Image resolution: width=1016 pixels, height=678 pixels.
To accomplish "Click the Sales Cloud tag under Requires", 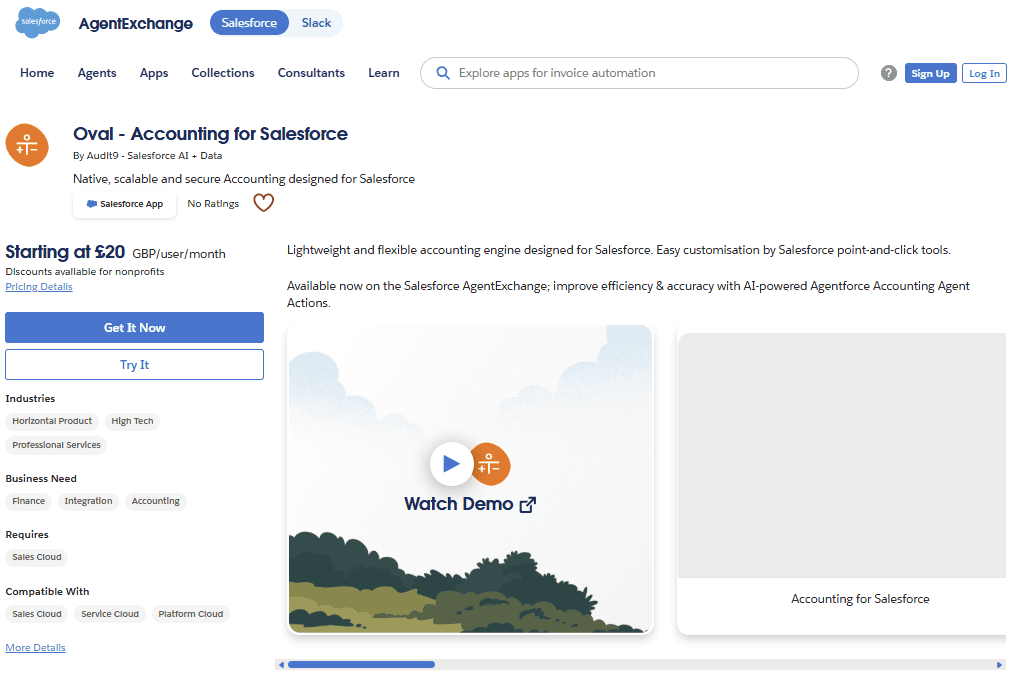I will (37, 557).
